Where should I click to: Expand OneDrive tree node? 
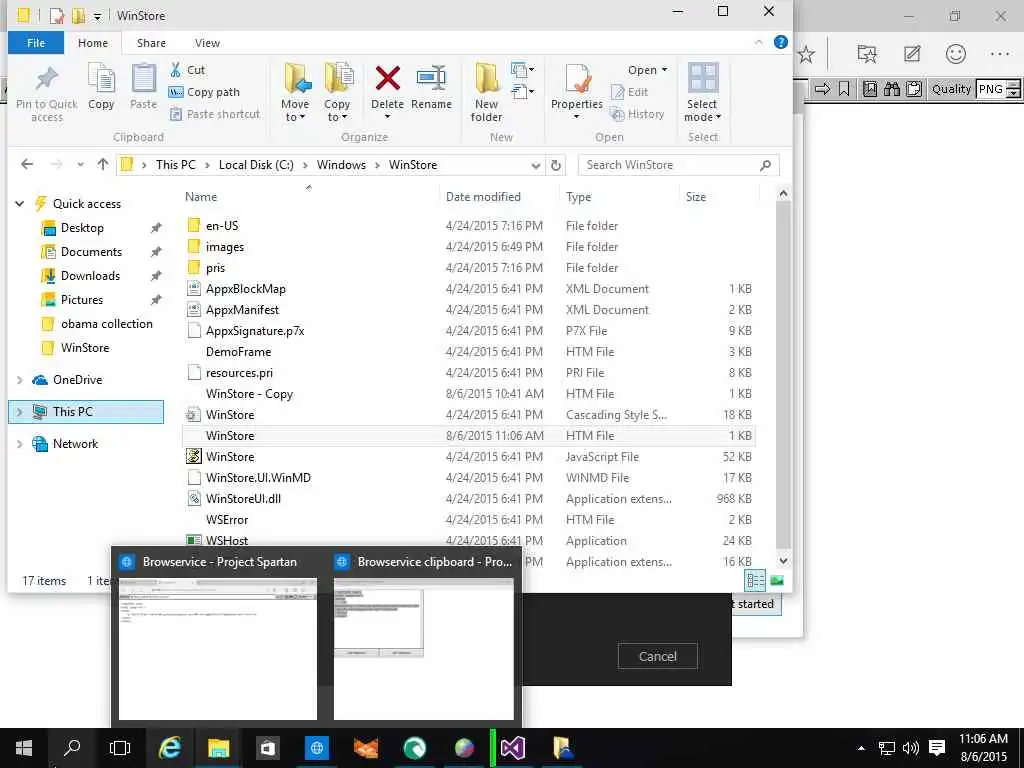[x=20, y=380]
